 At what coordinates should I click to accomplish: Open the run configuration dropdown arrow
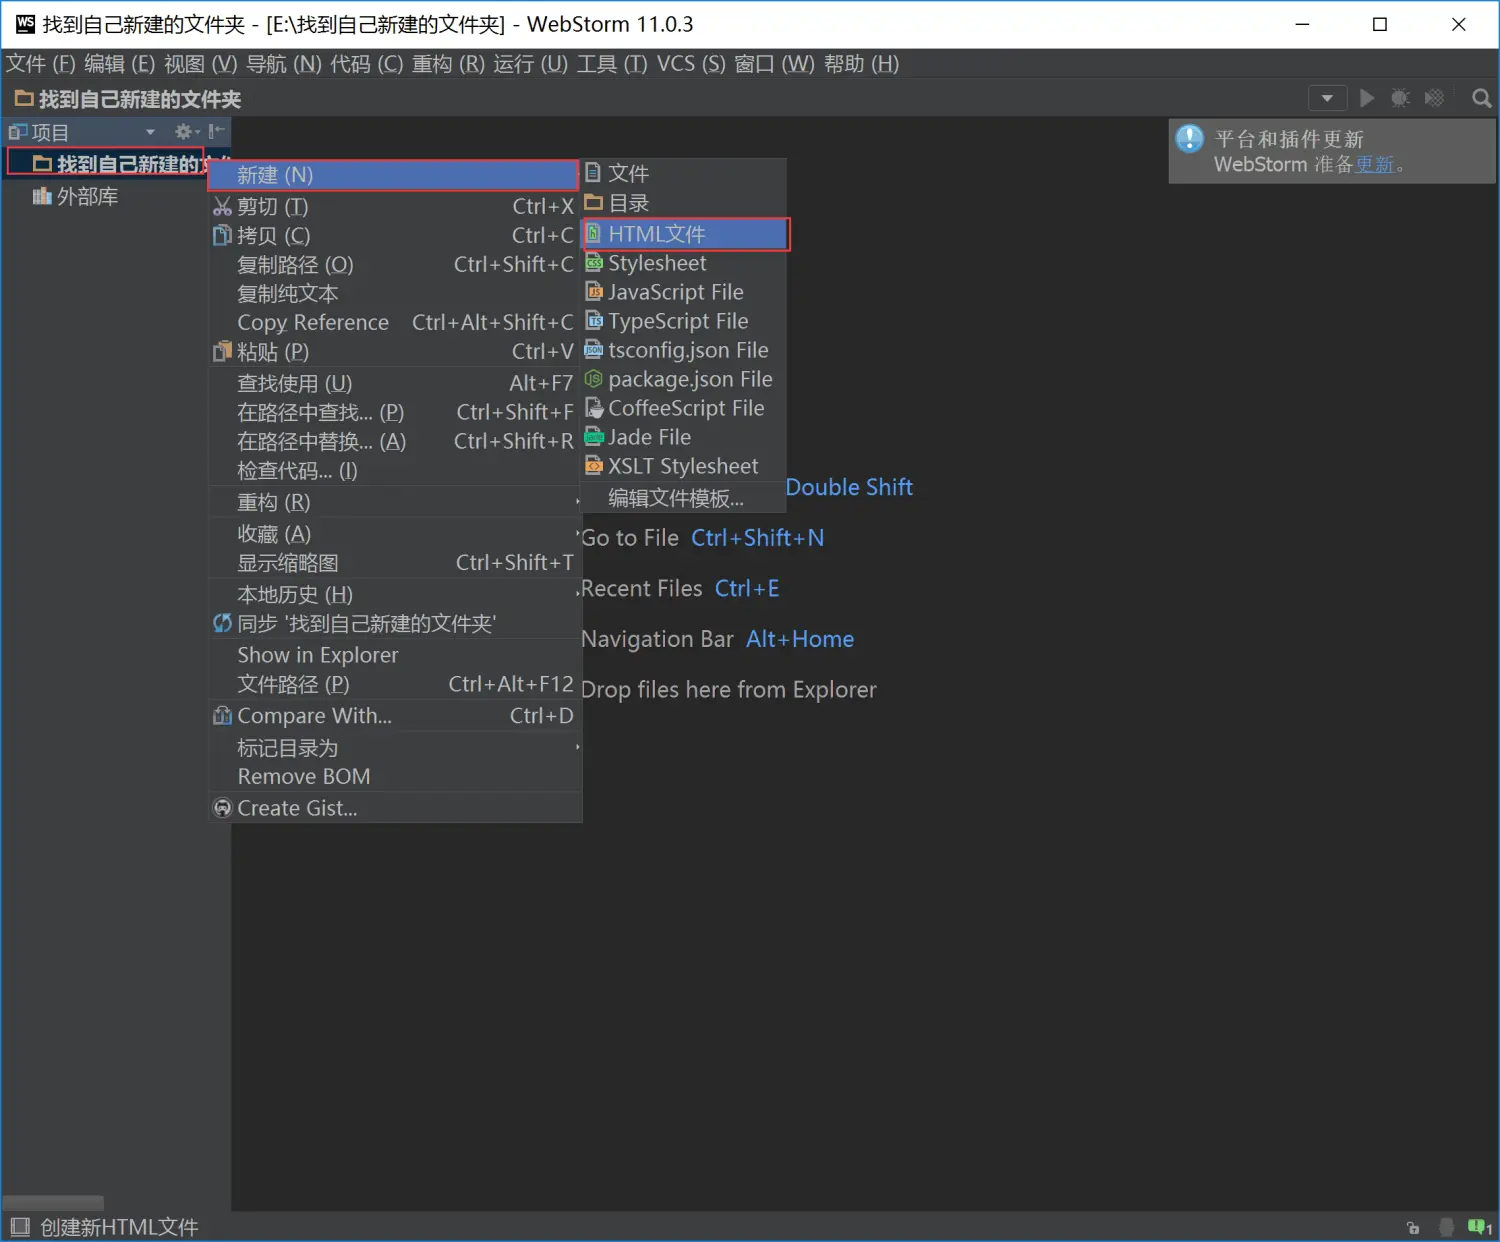[x=1327, y=98]
